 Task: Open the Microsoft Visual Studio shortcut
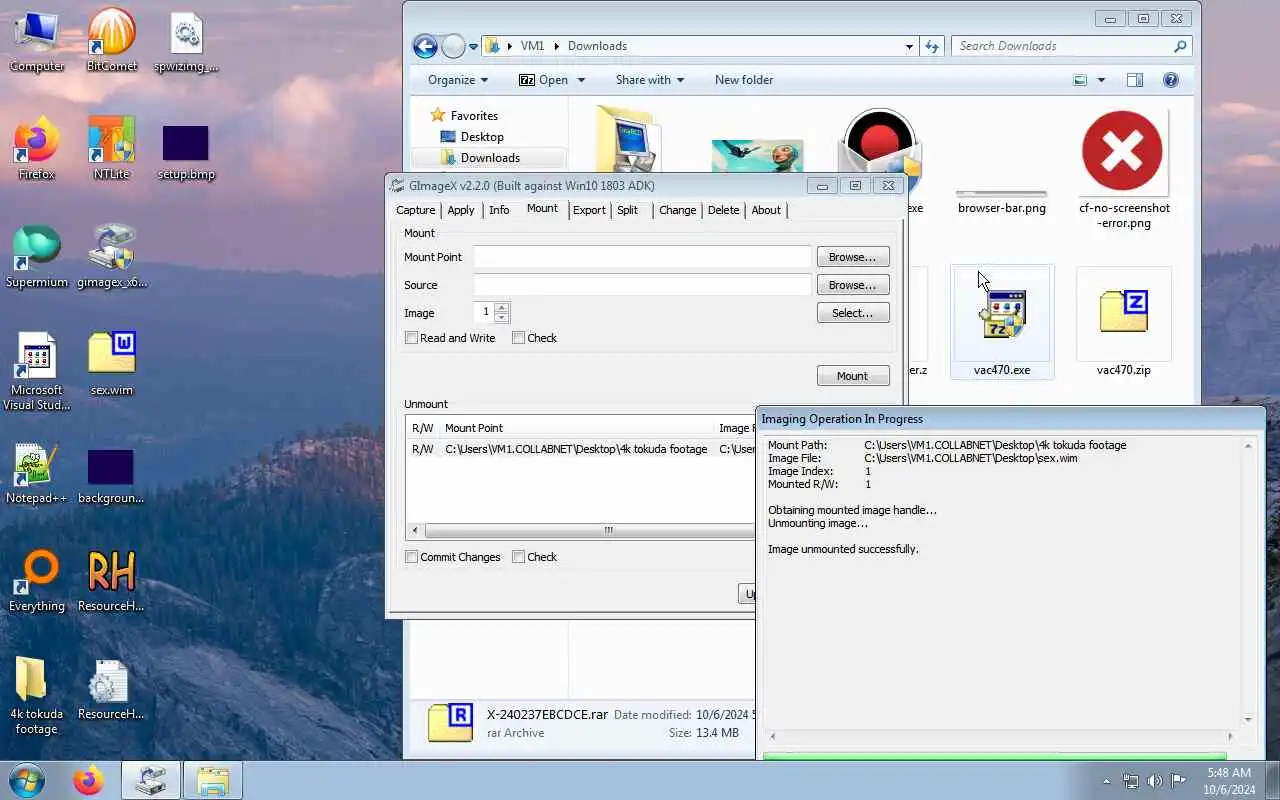[x=37, y=370]
